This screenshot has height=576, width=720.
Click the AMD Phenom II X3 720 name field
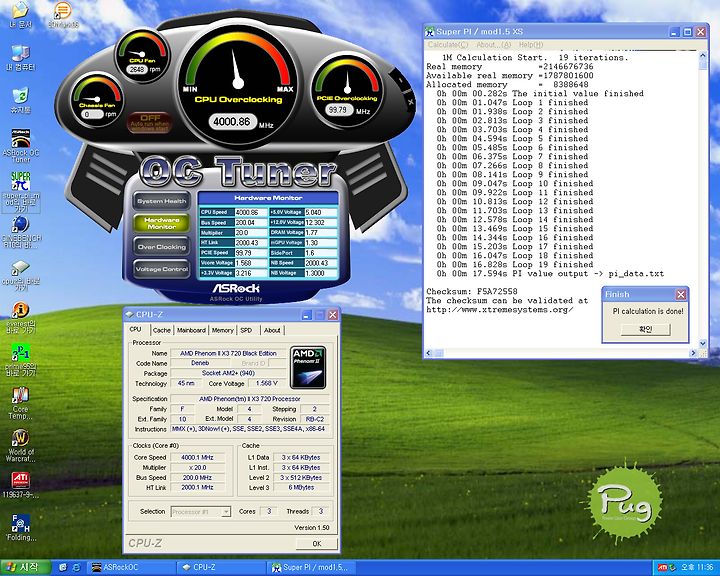(228, 353)
